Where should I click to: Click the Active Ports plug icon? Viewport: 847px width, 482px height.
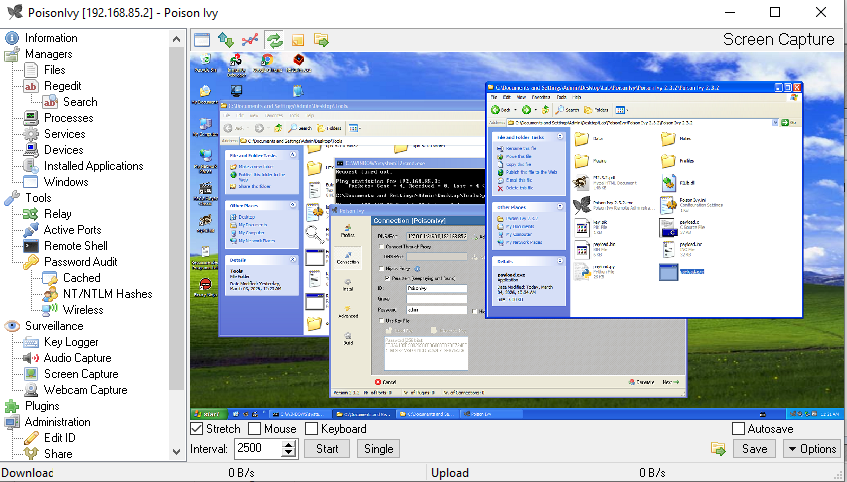30,230
